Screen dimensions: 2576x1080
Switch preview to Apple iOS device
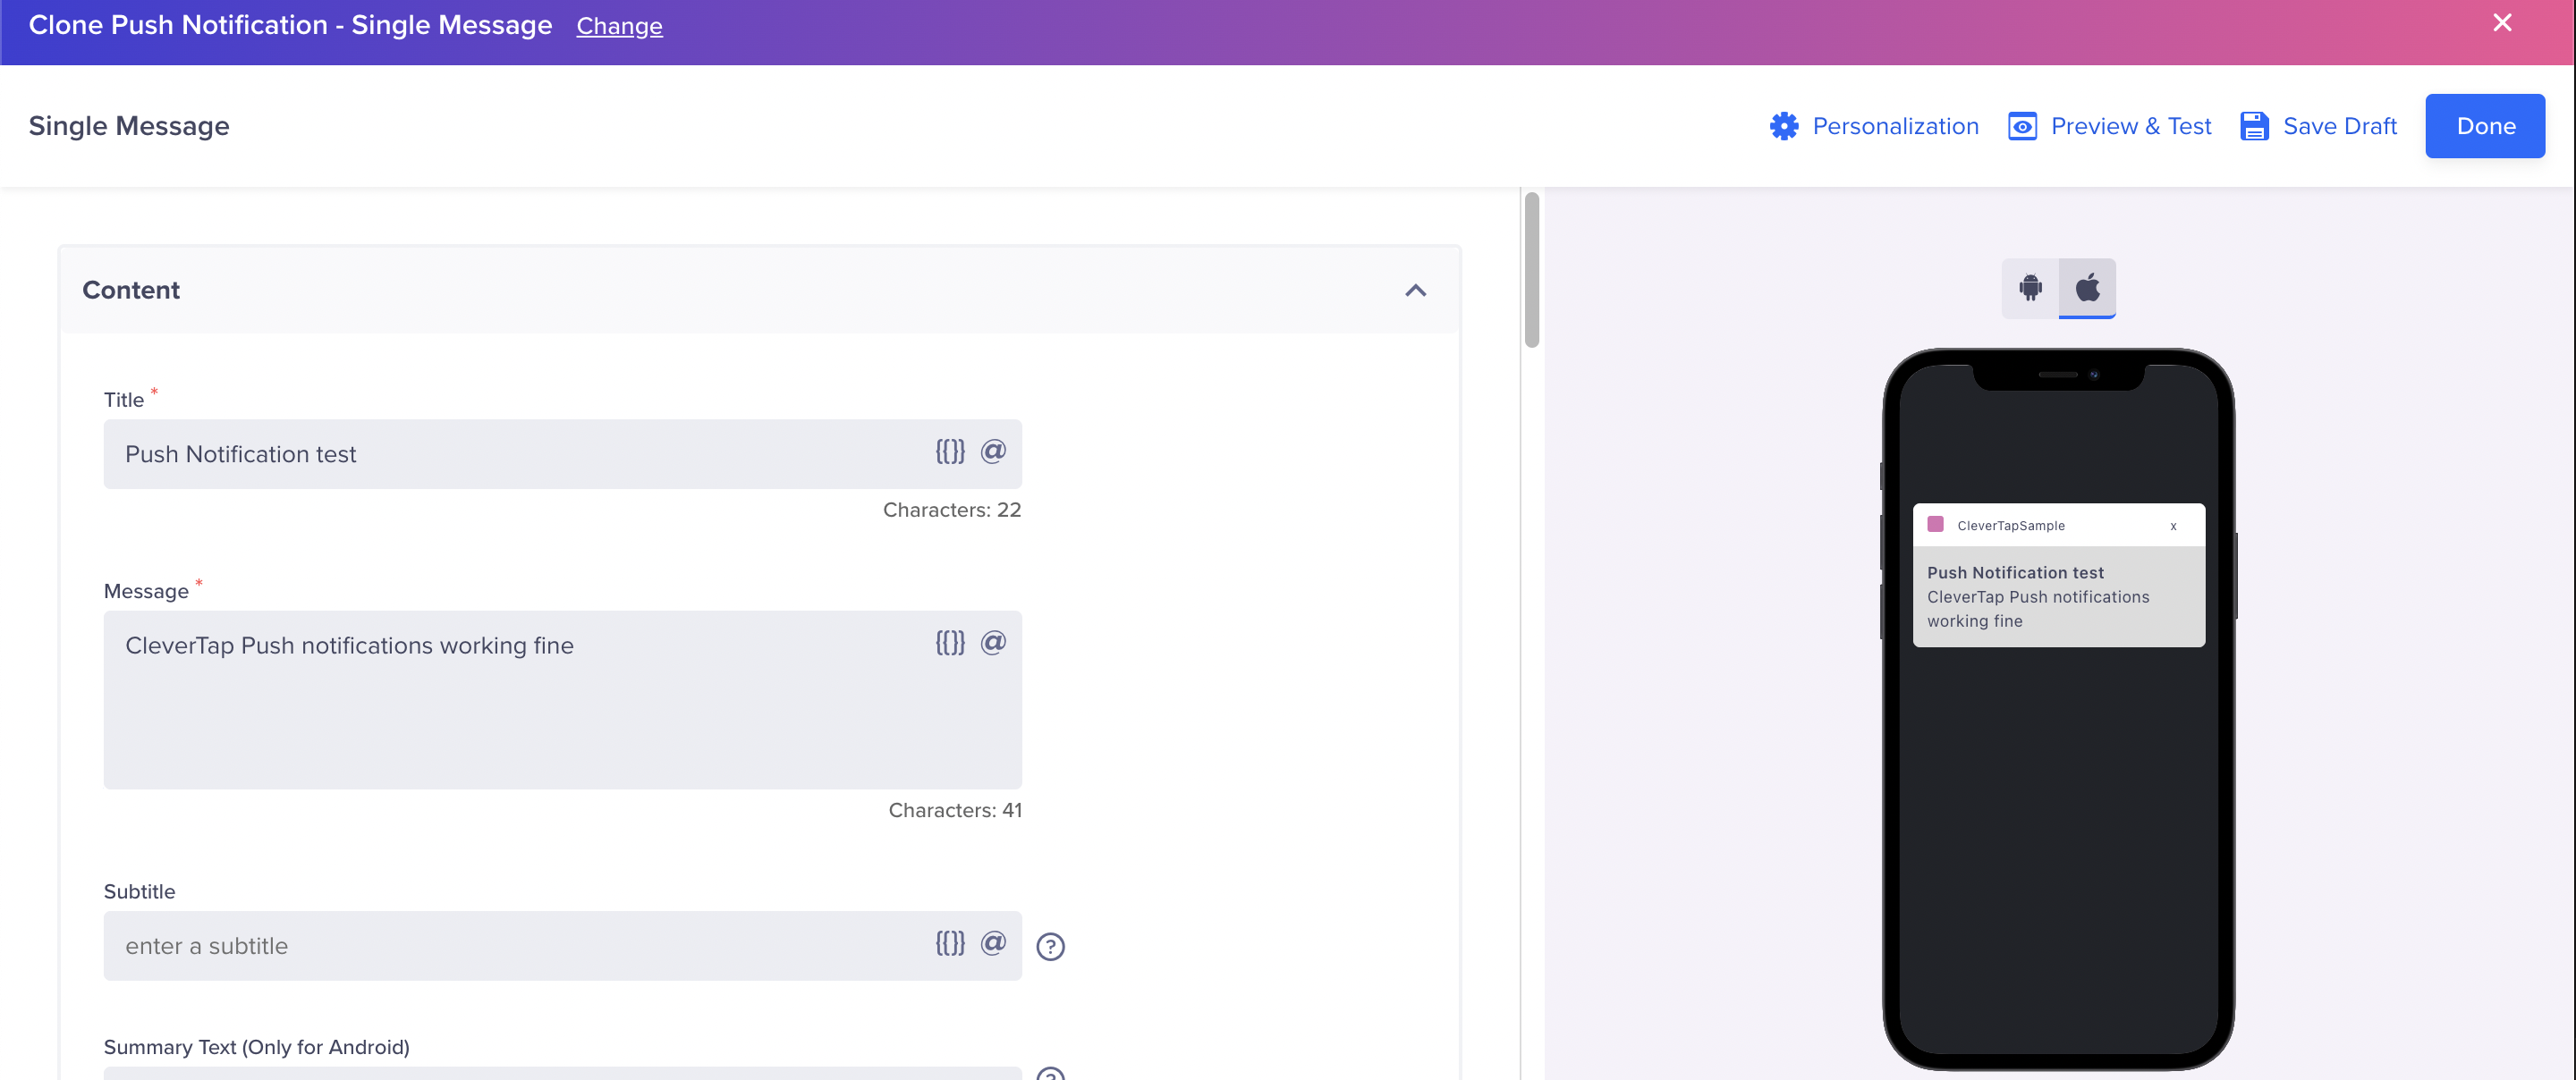click(x=2087, y=288)
